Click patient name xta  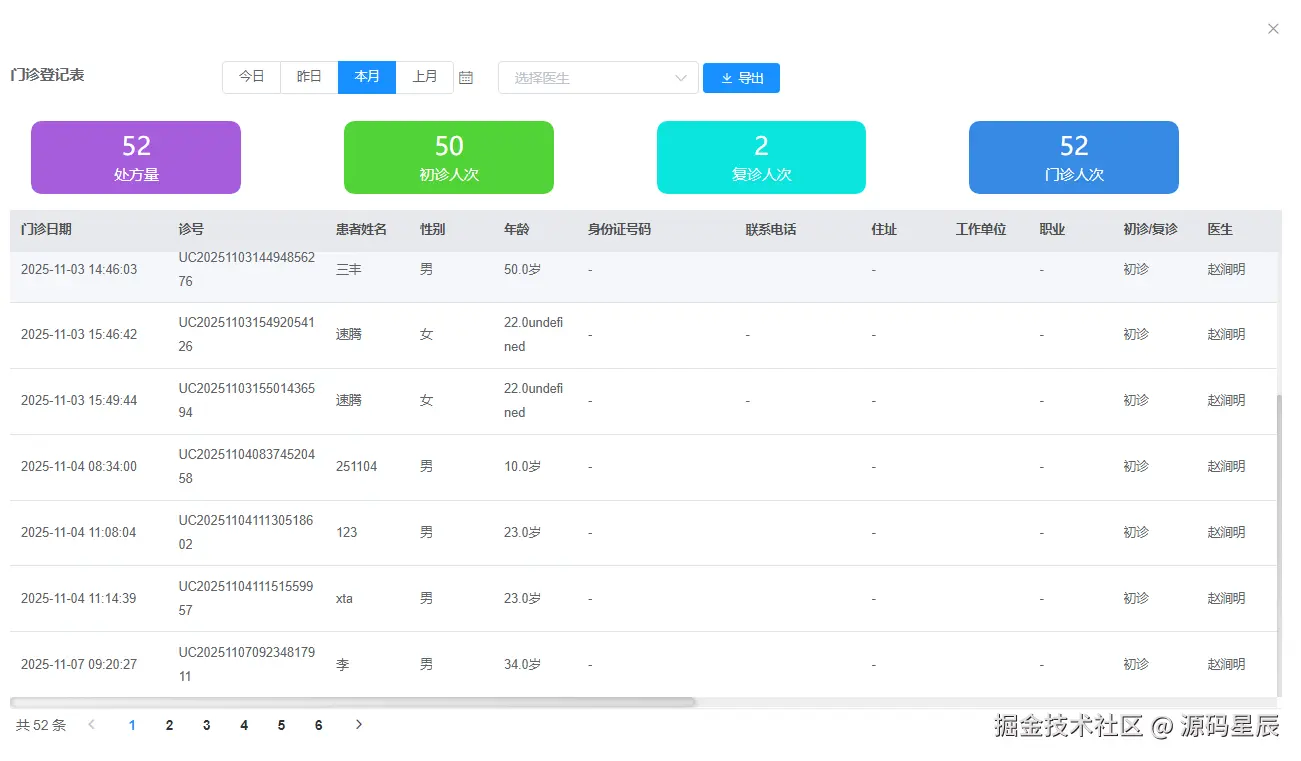tap(344, 598)
